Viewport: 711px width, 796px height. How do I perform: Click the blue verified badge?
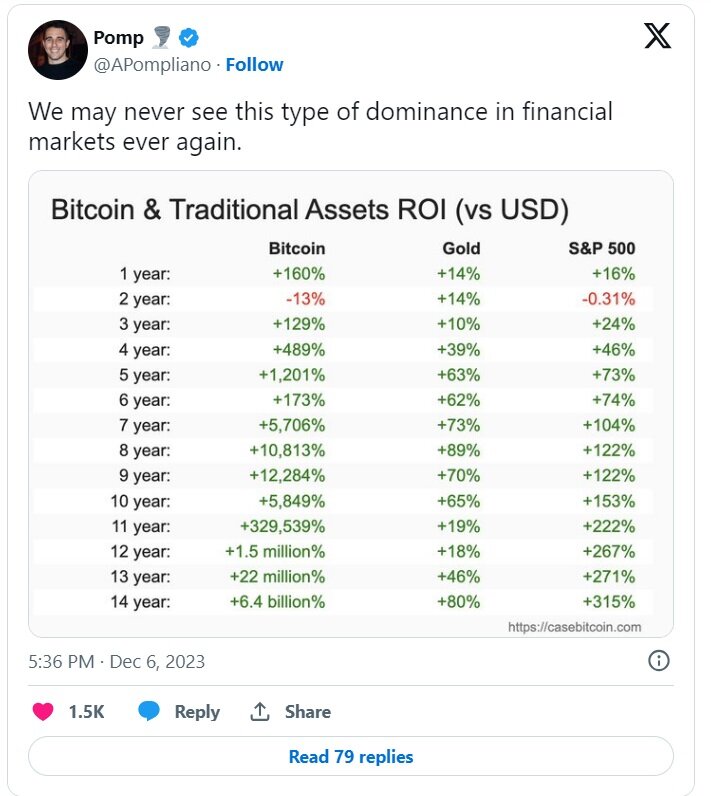[189, 38]
